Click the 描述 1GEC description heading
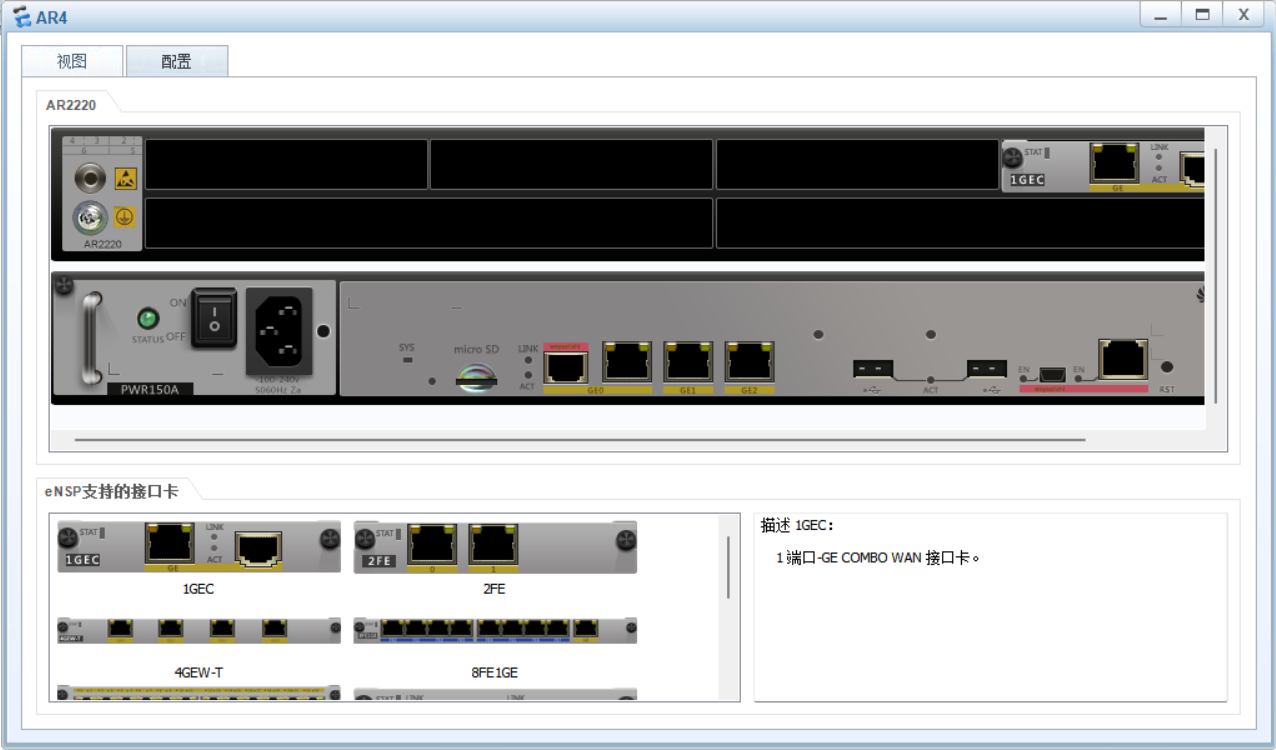Image resolution: width=1276 pixels, height=750 pixels. click(x=797, y=526)
